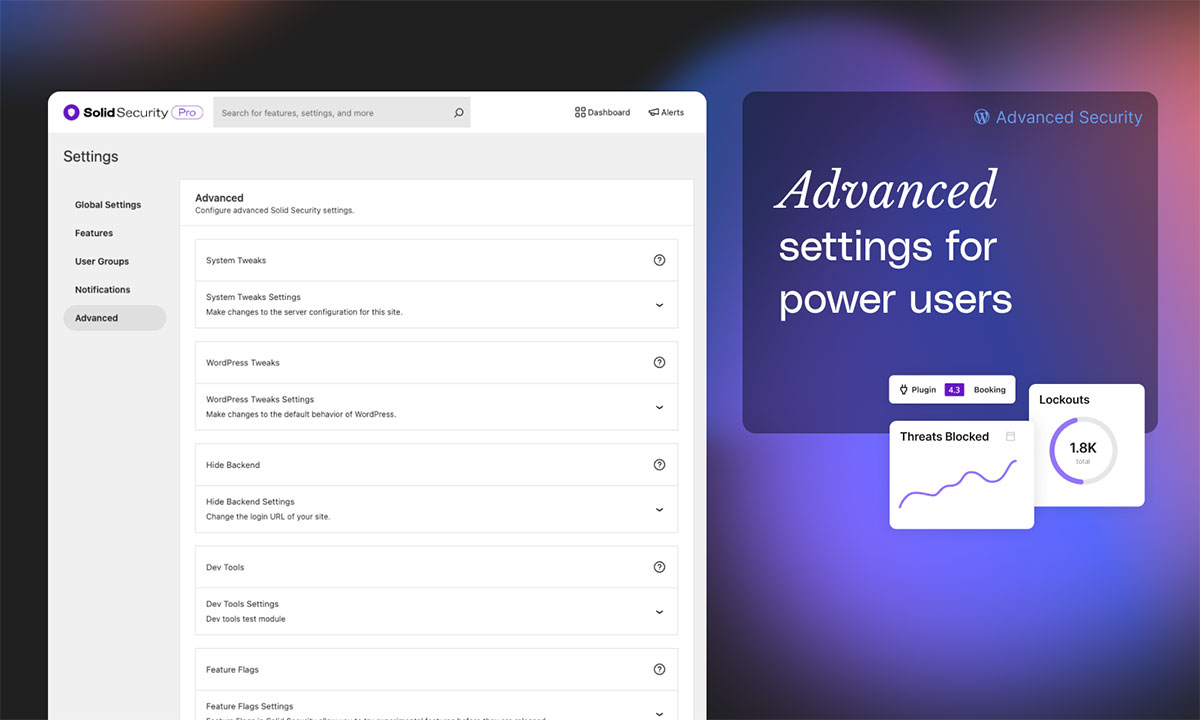Click 'Dev tools test module' description
This screenshot has width=1200, height=720.
point(246,619)
